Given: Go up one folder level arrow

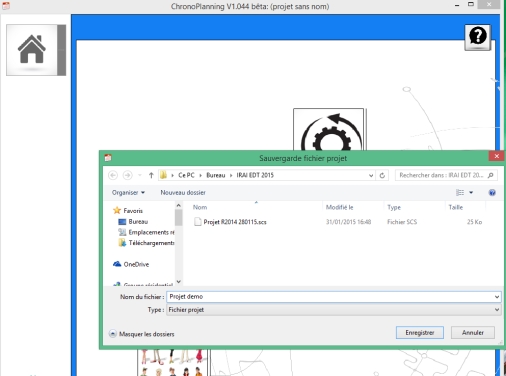Looking at the screenshot, I should coord(151,175).
